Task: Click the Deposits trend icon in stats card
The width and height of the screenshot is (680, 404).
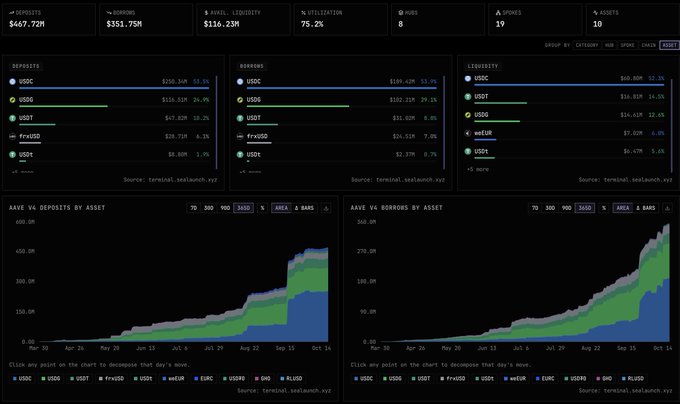Action: pos(11,13)
